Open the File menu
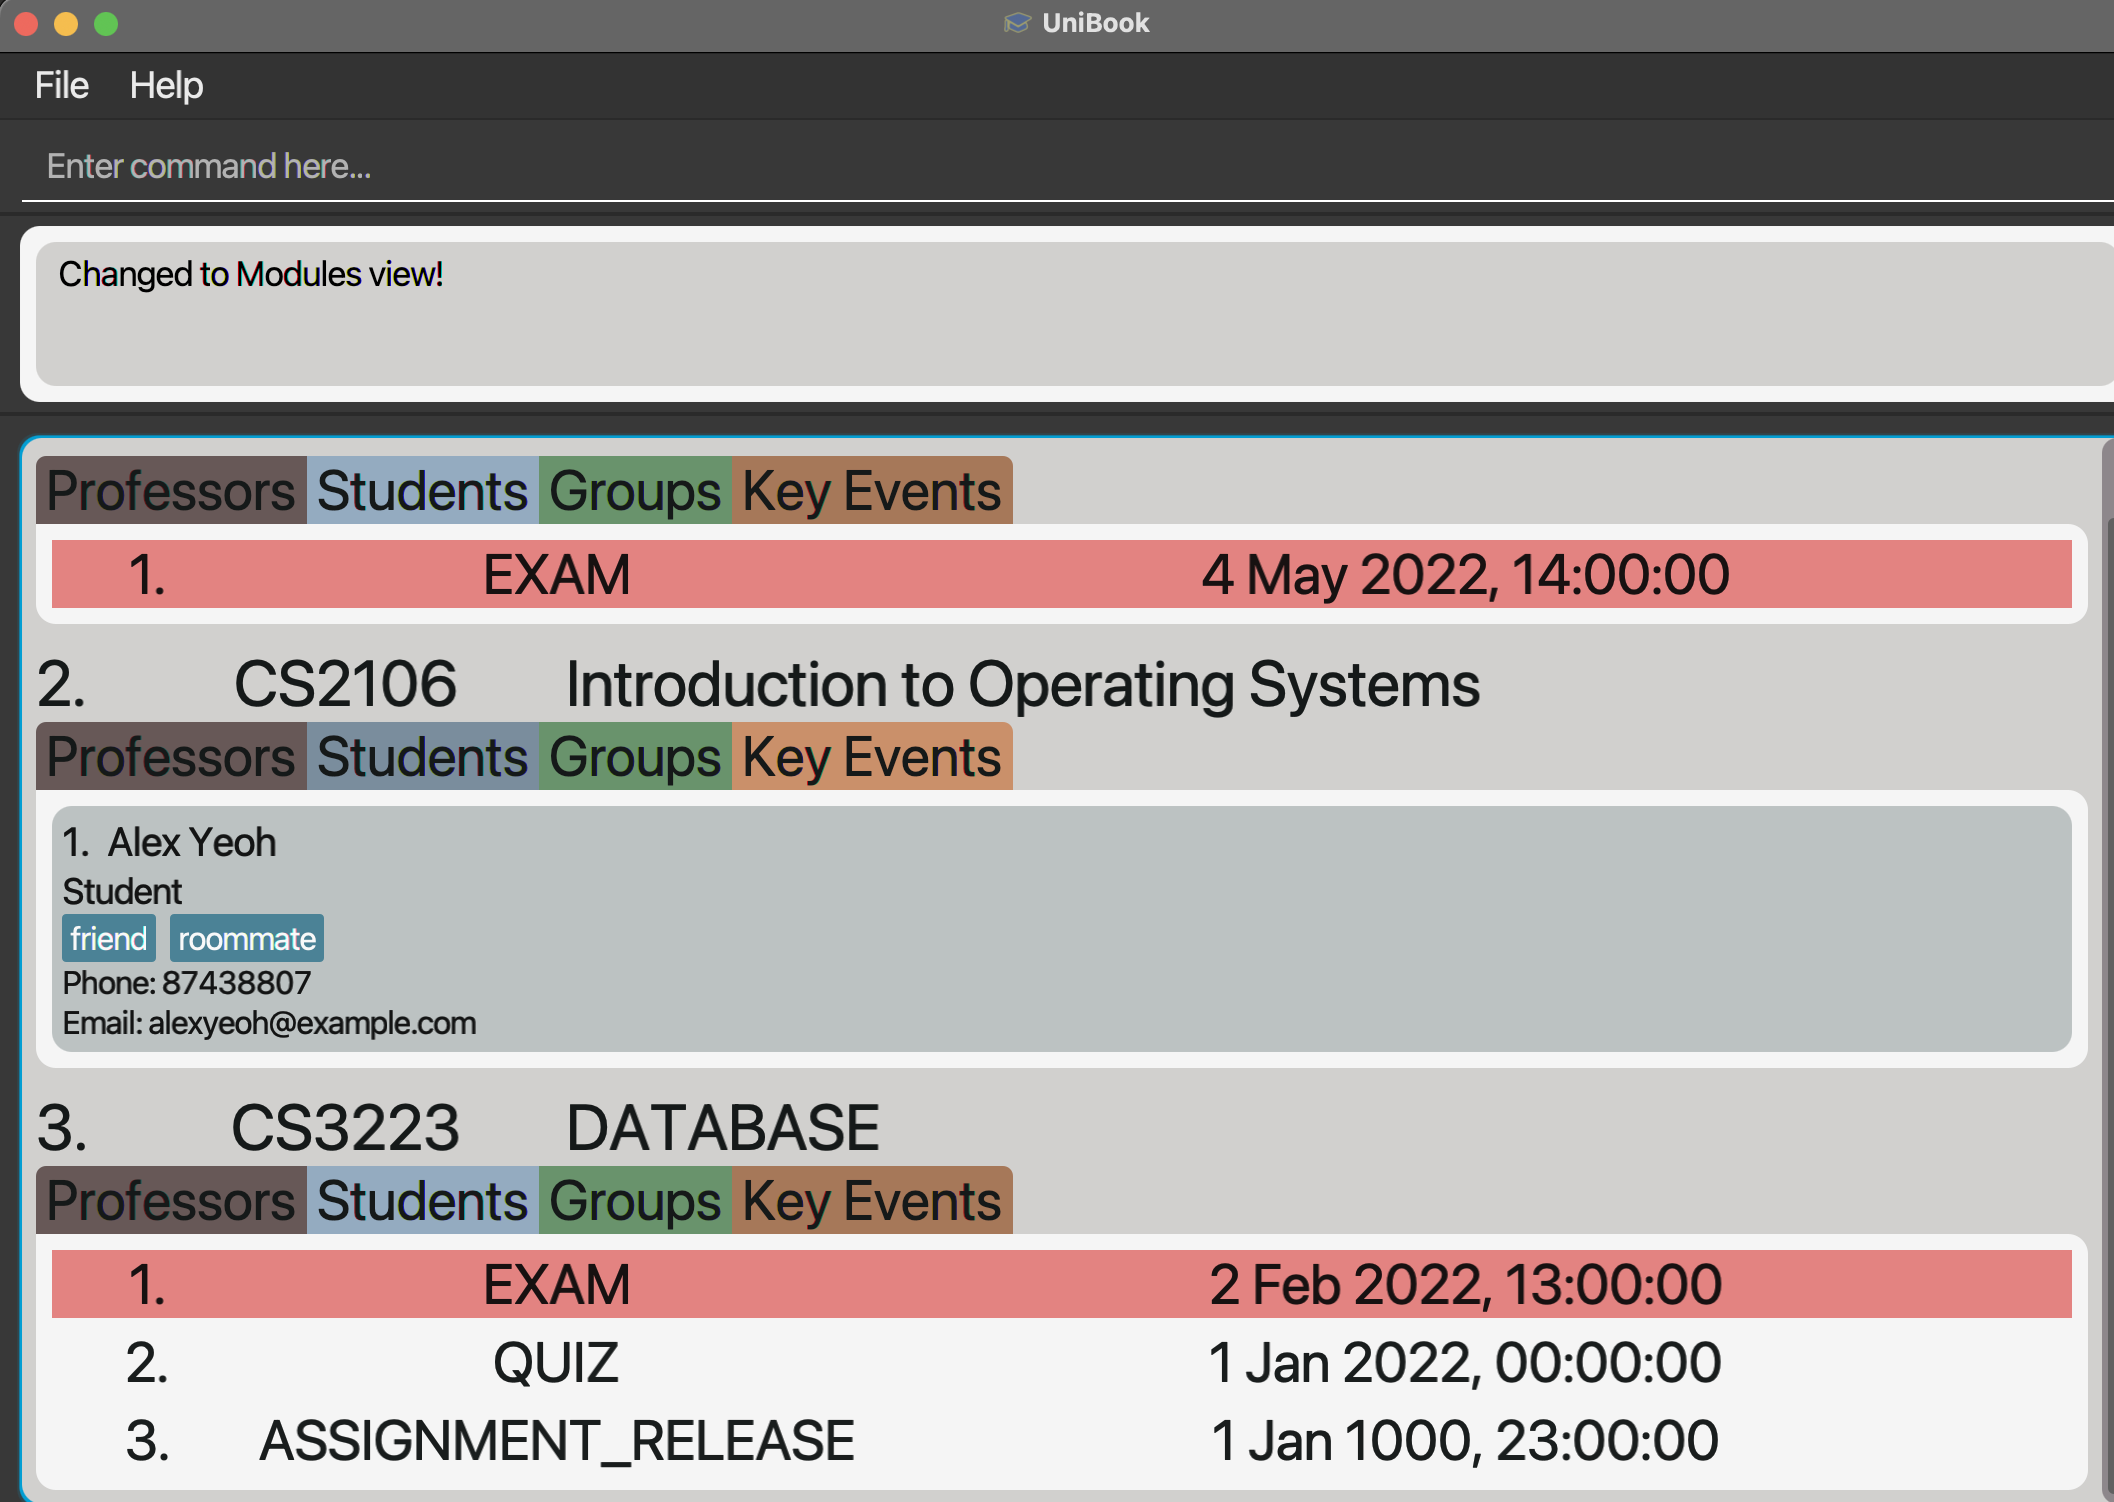This screenshot has width=2114, height=1502. (x=62, y=86)
